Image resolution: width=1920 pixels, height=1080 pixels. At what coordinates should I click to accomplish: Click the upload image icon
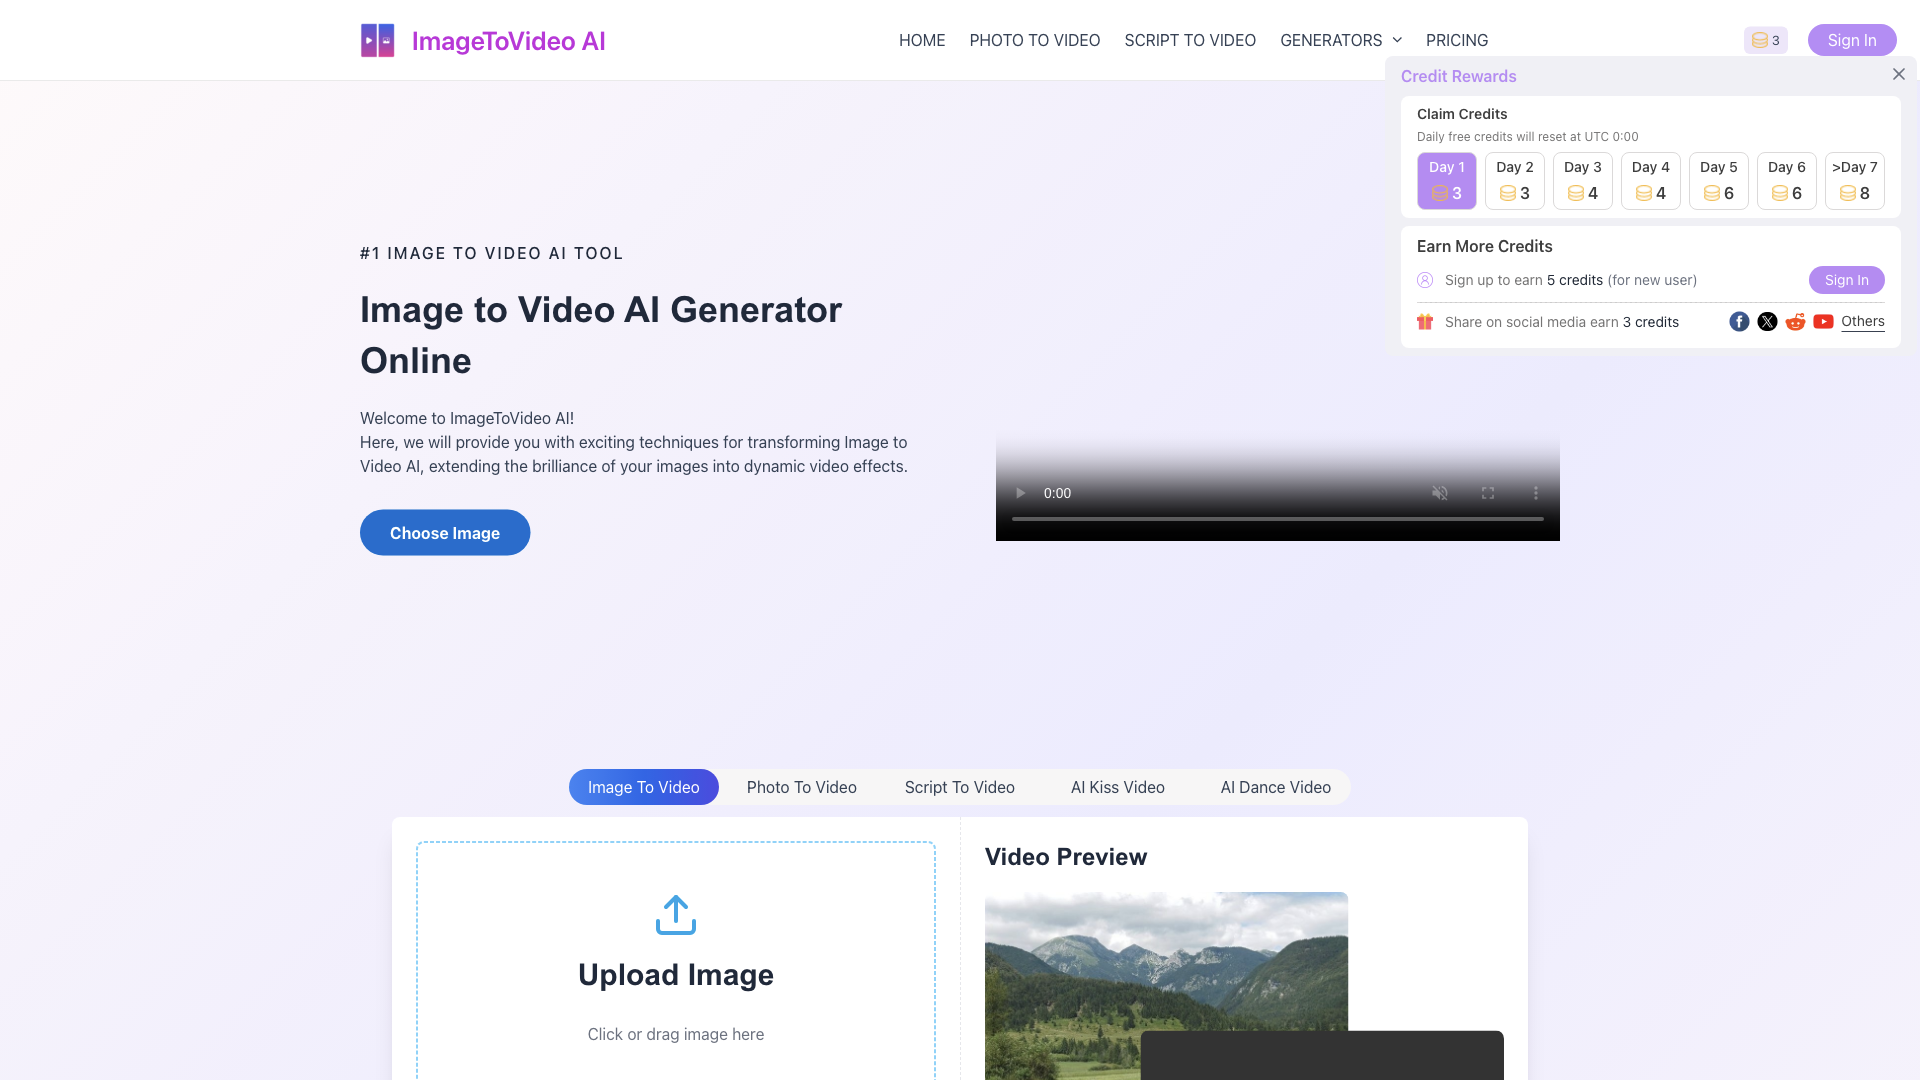coord(675,914)
